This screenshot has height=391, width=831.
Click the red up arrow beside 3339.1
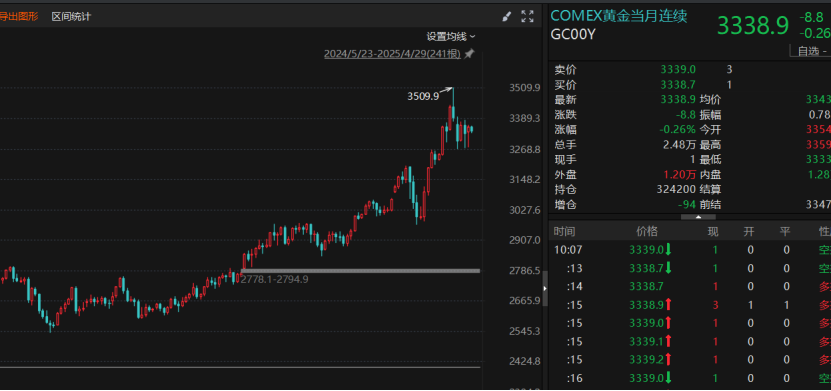668,341
